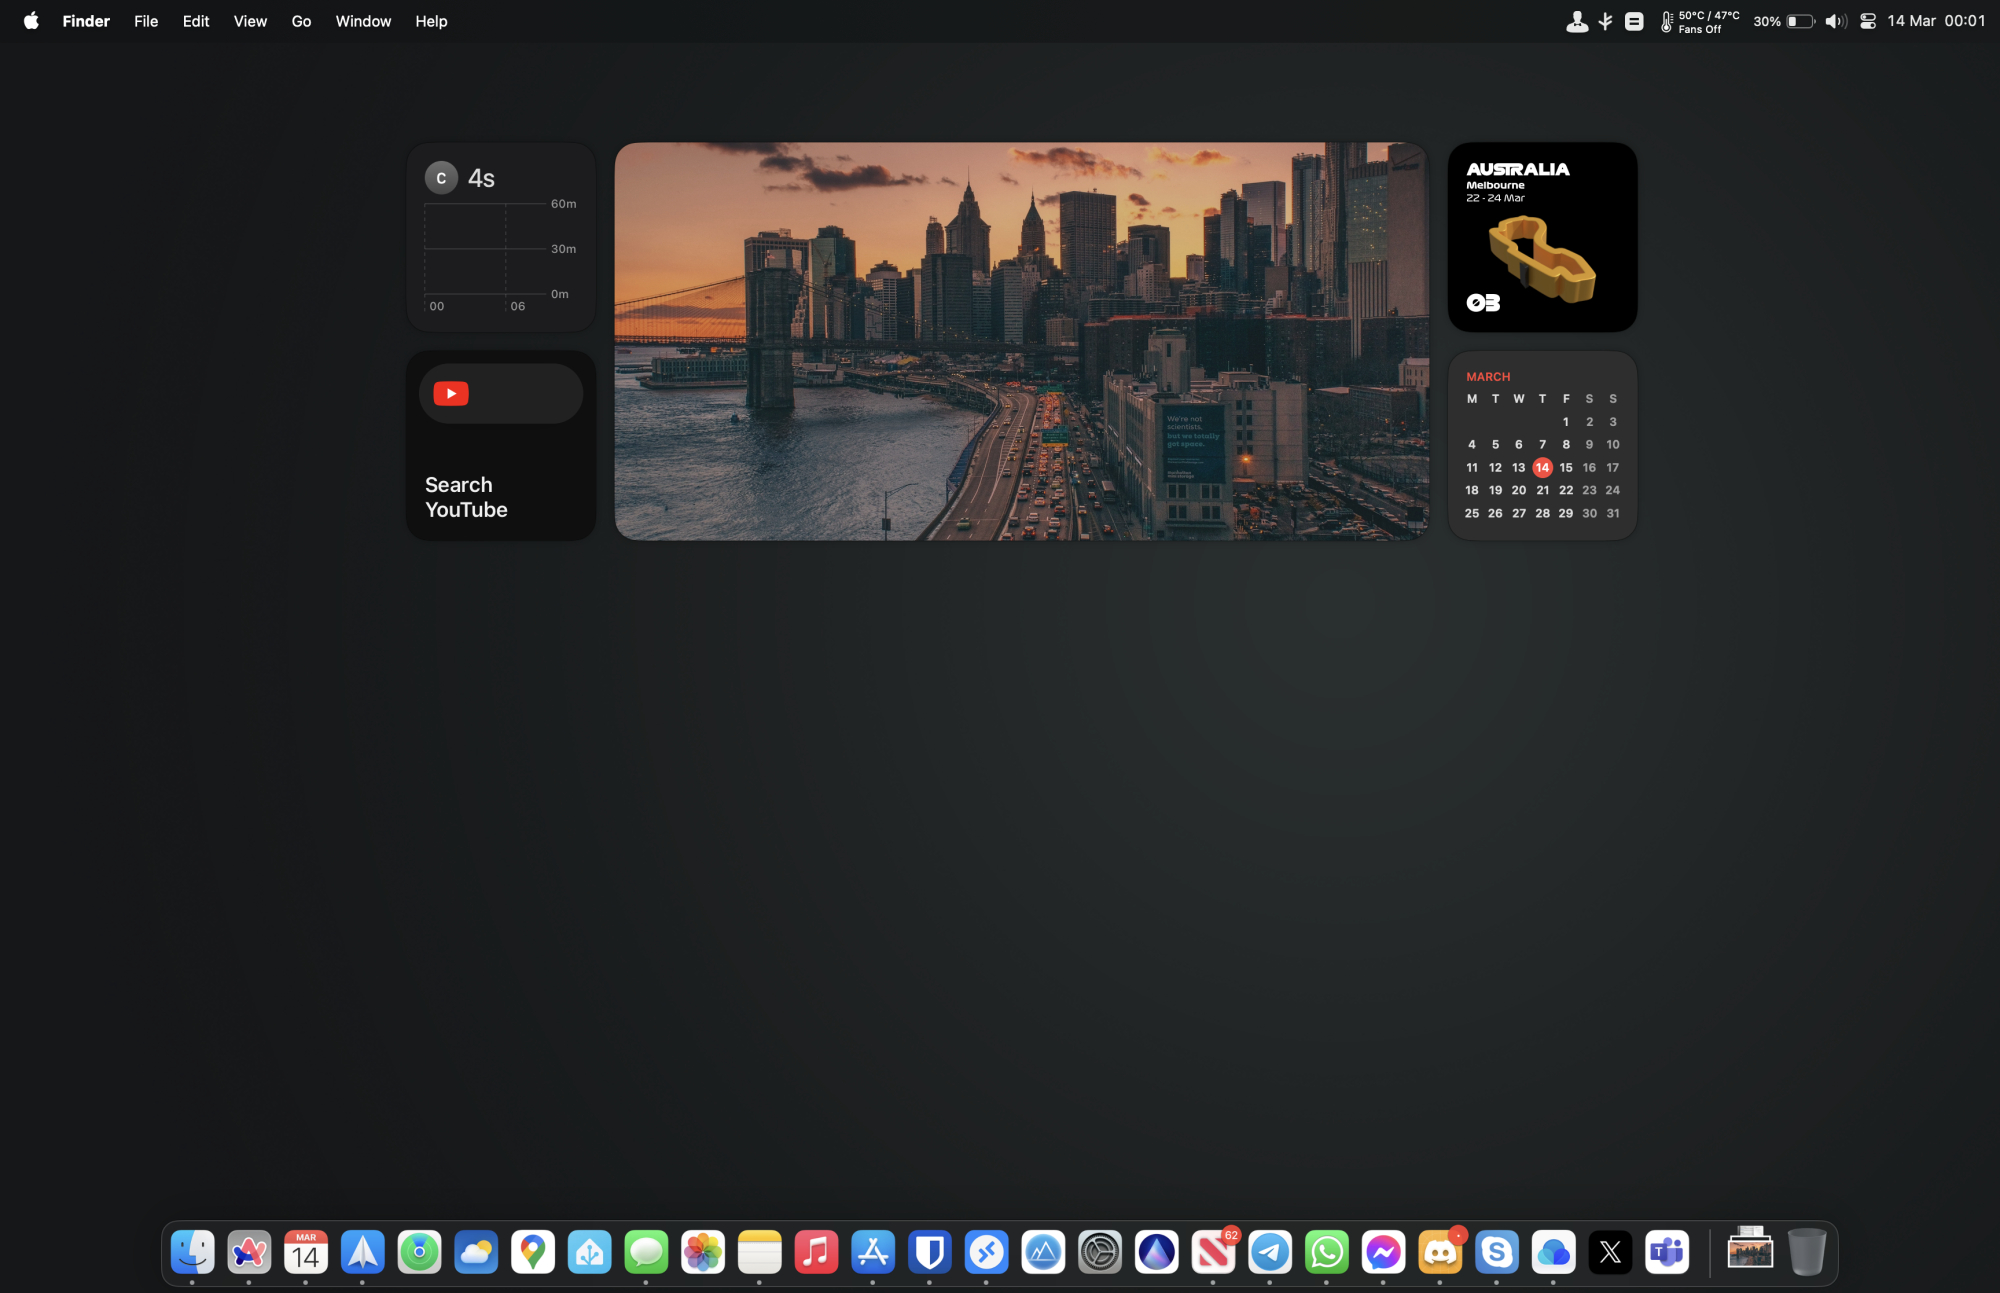Viewport: 2000px width, 1293px height.
Task: Launch Google Maps from the dock
Action: click(x=533, y=1252)
